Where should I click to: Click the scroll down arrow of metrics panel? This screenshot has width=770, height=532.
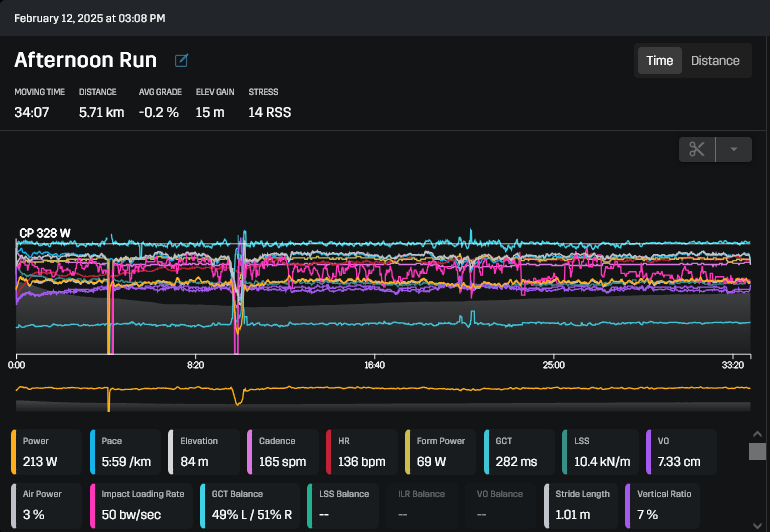point(757,526)
